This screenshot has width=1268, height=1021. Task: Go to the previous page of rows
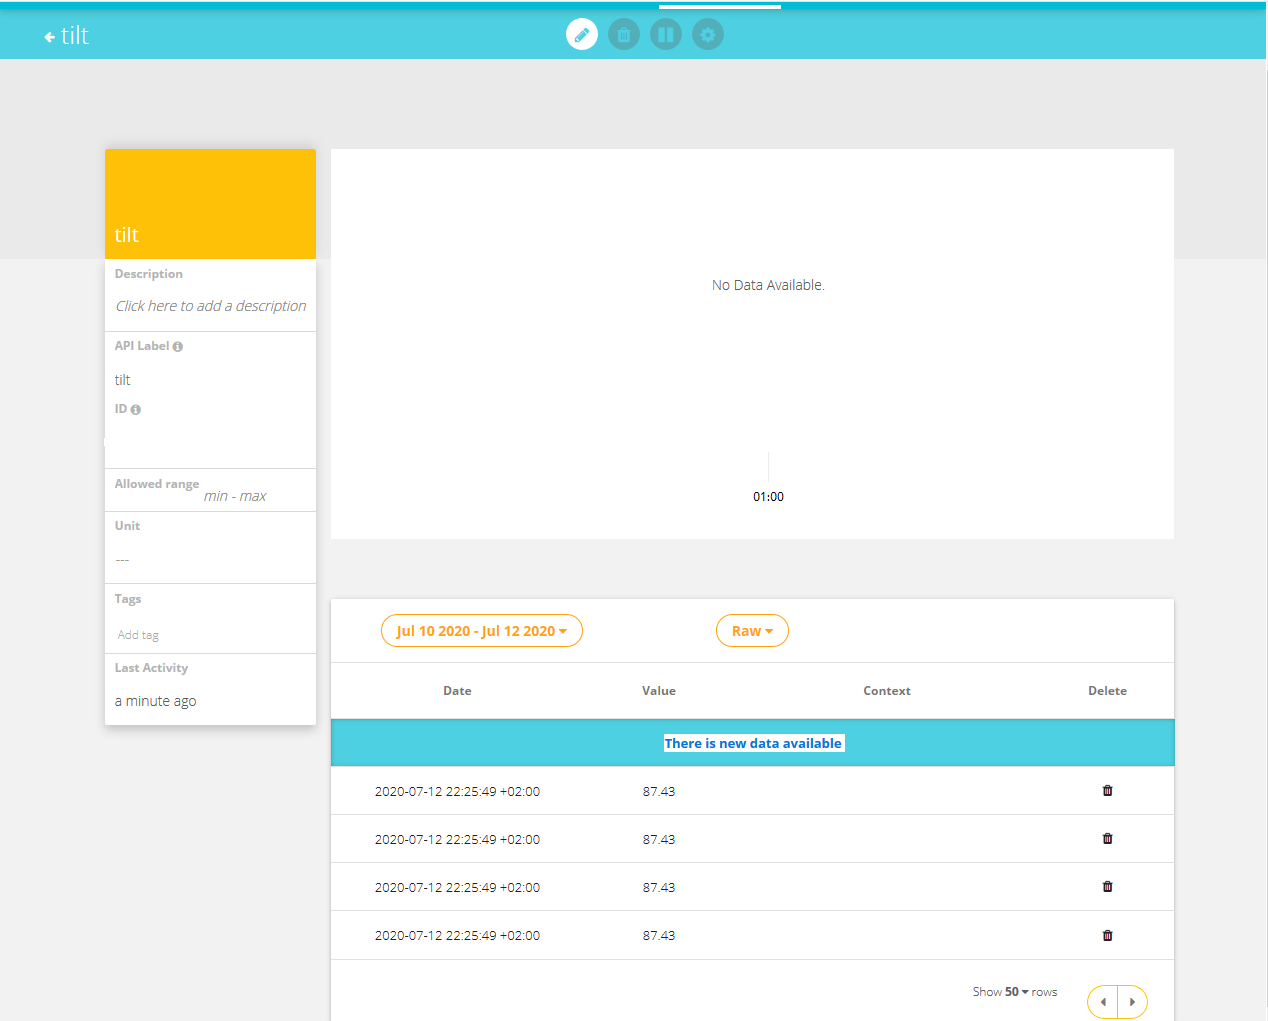[x=1103, y=1002]
